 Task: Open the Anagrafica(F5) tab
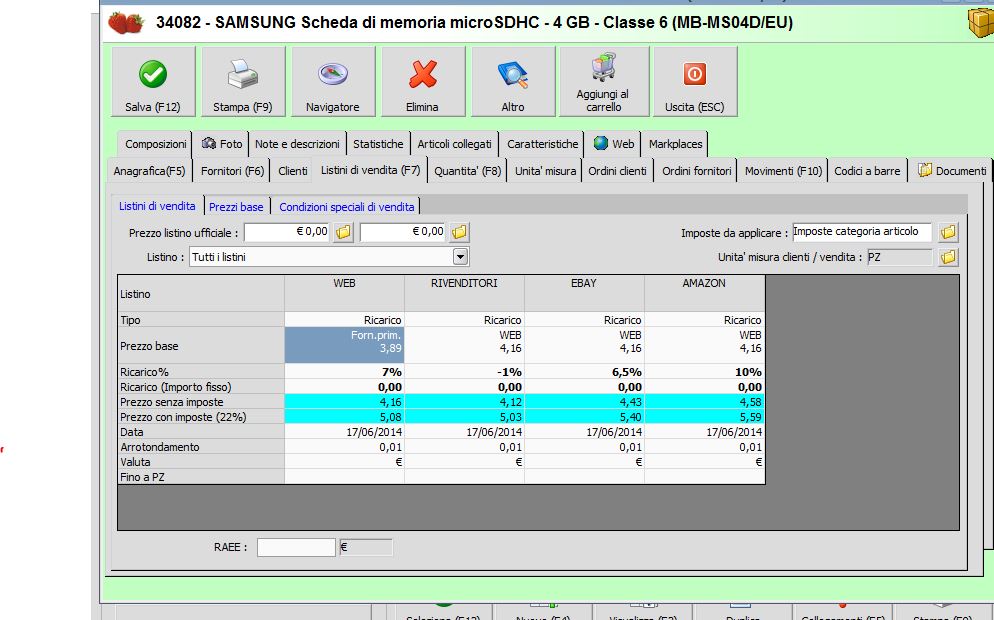click(149, 171)
